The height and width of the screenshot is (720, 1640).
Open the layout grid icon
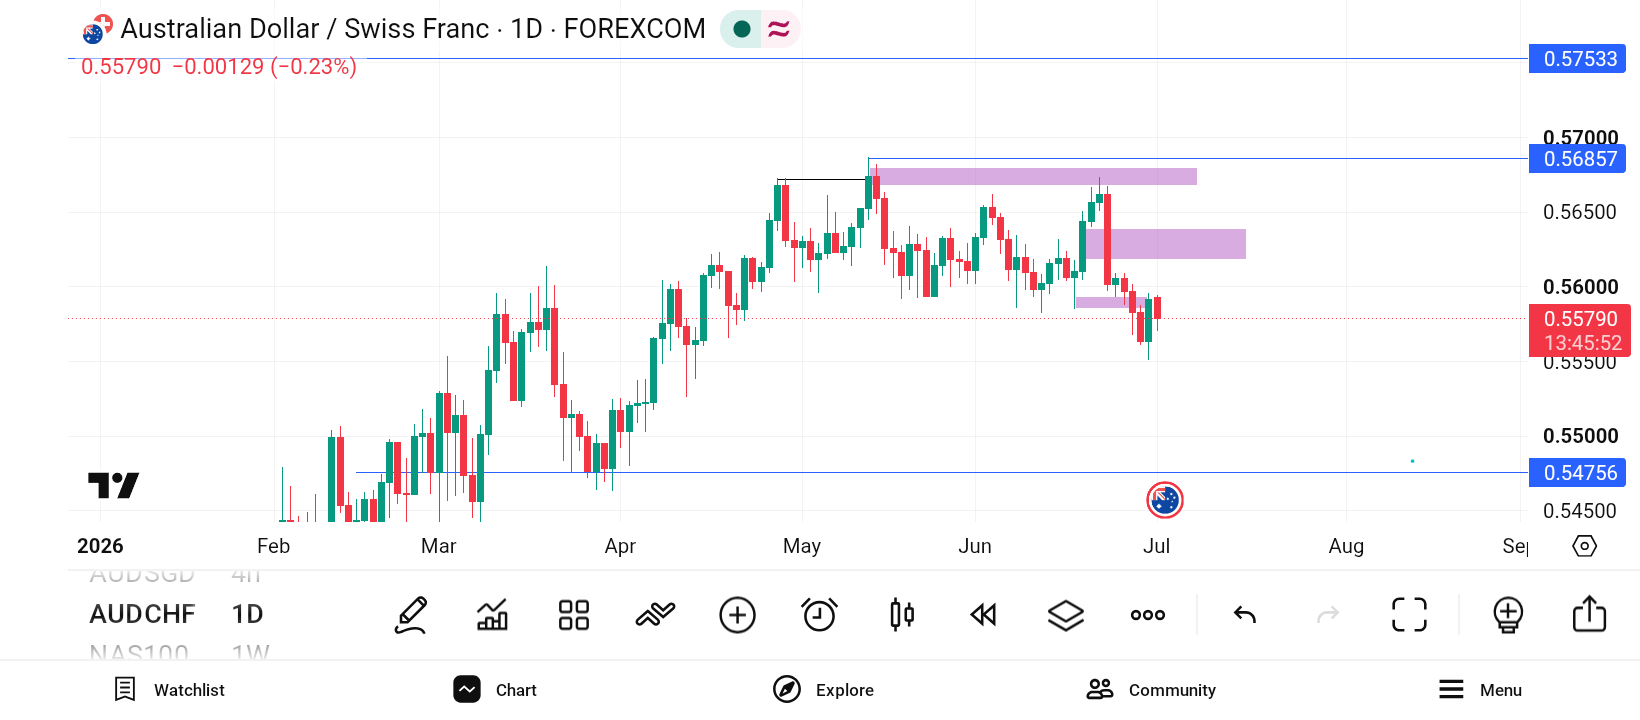[x=574, y=615]
